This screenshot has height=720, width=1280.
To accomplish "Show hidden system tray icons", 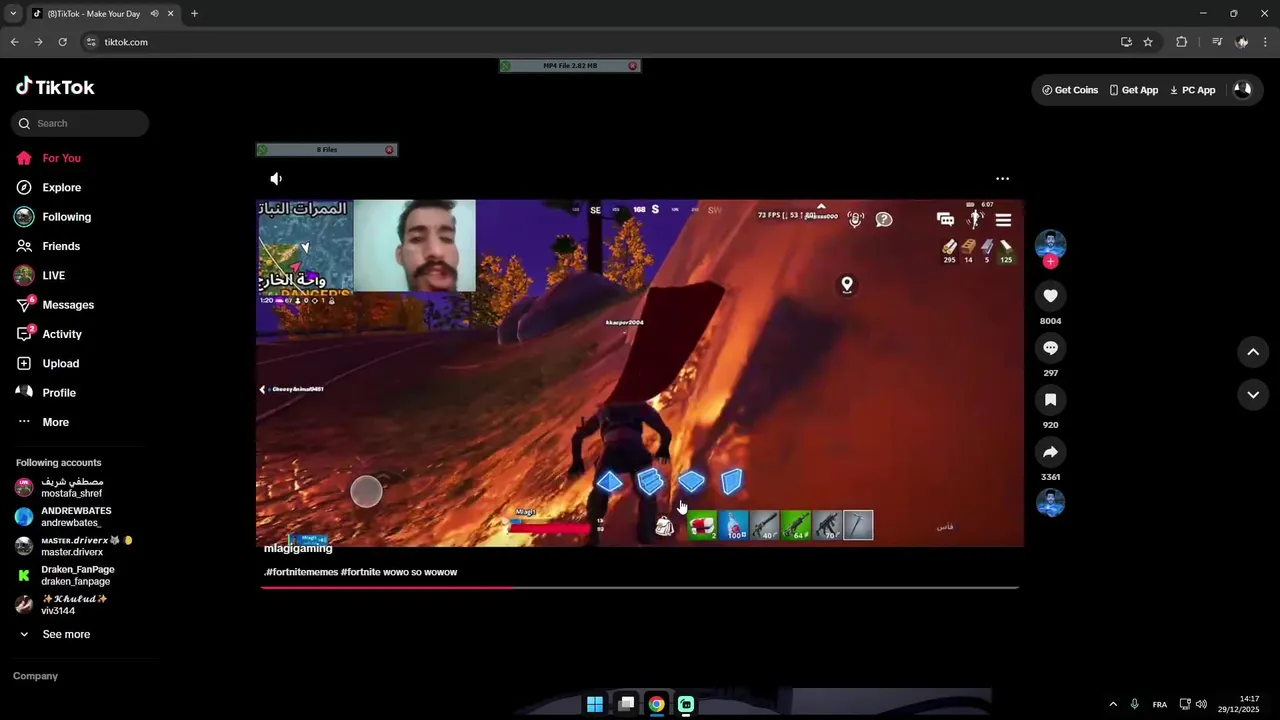I will pyautogui.click(x=1113, y=704).
